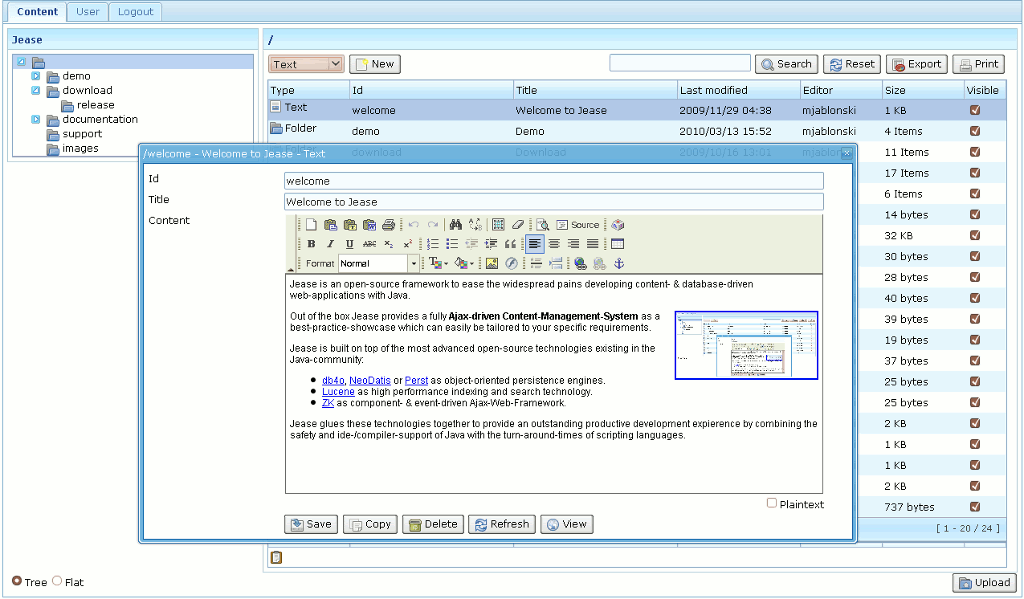
Task: Select the Flat view radio button
Action: pos(57,581)
